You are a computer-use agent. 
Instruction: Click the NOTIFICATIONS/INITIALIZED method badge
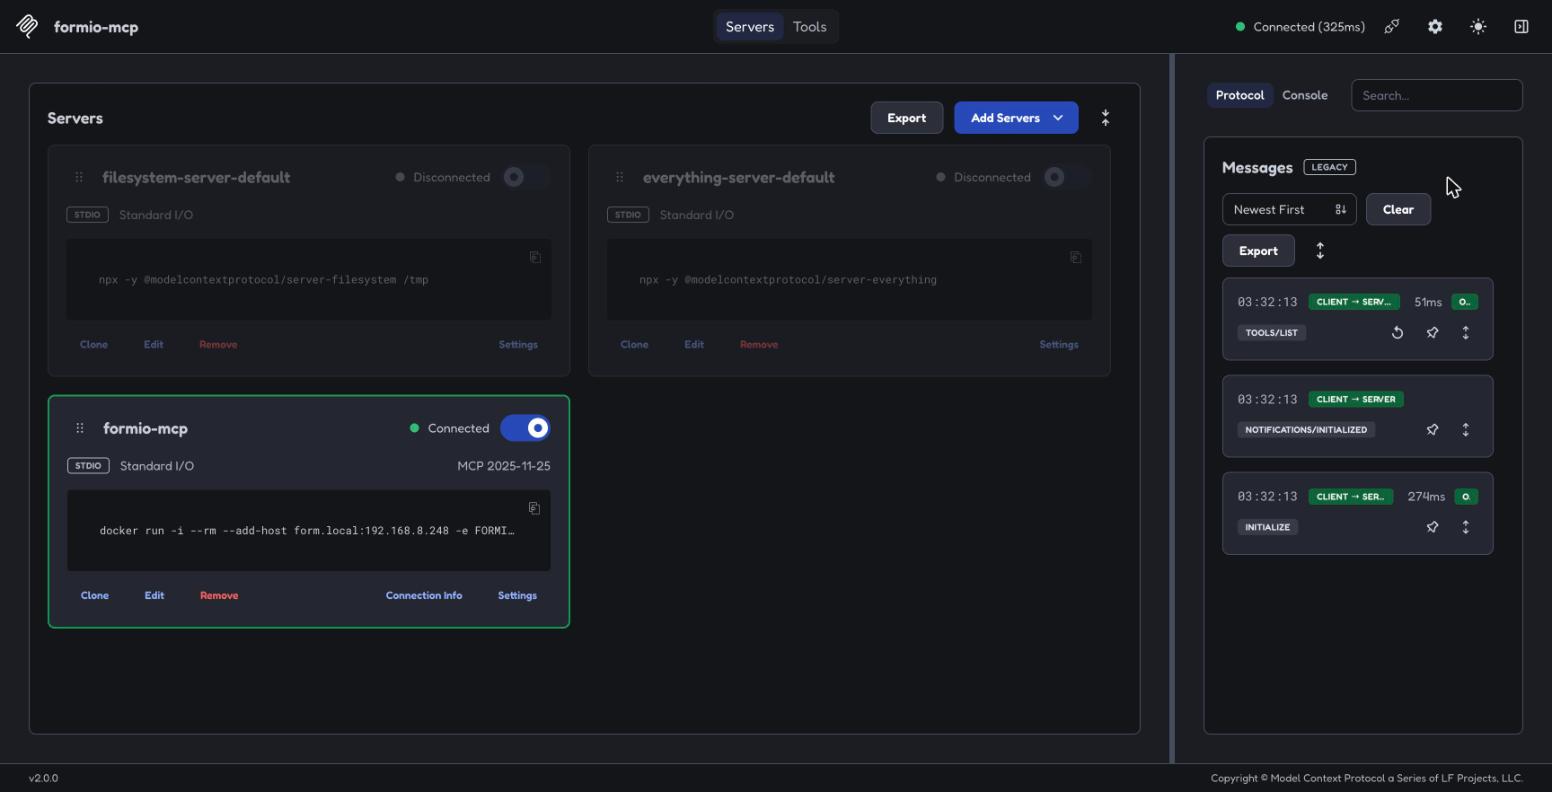(1306, 430)
